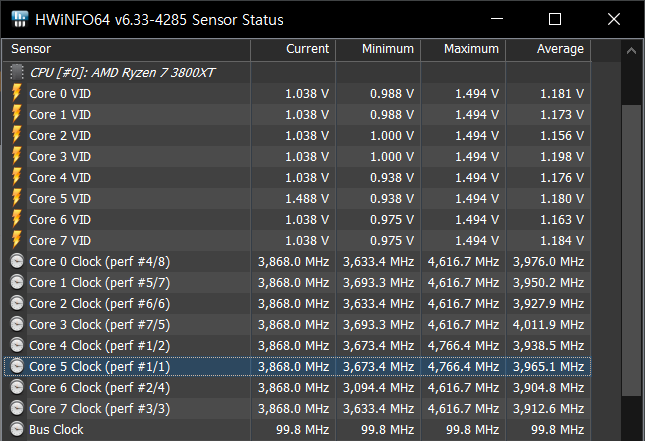Select Core 1 Clock (perf #5/7) label
The height and width of the screenshot is (441, 645).
[x=100, y=283]
